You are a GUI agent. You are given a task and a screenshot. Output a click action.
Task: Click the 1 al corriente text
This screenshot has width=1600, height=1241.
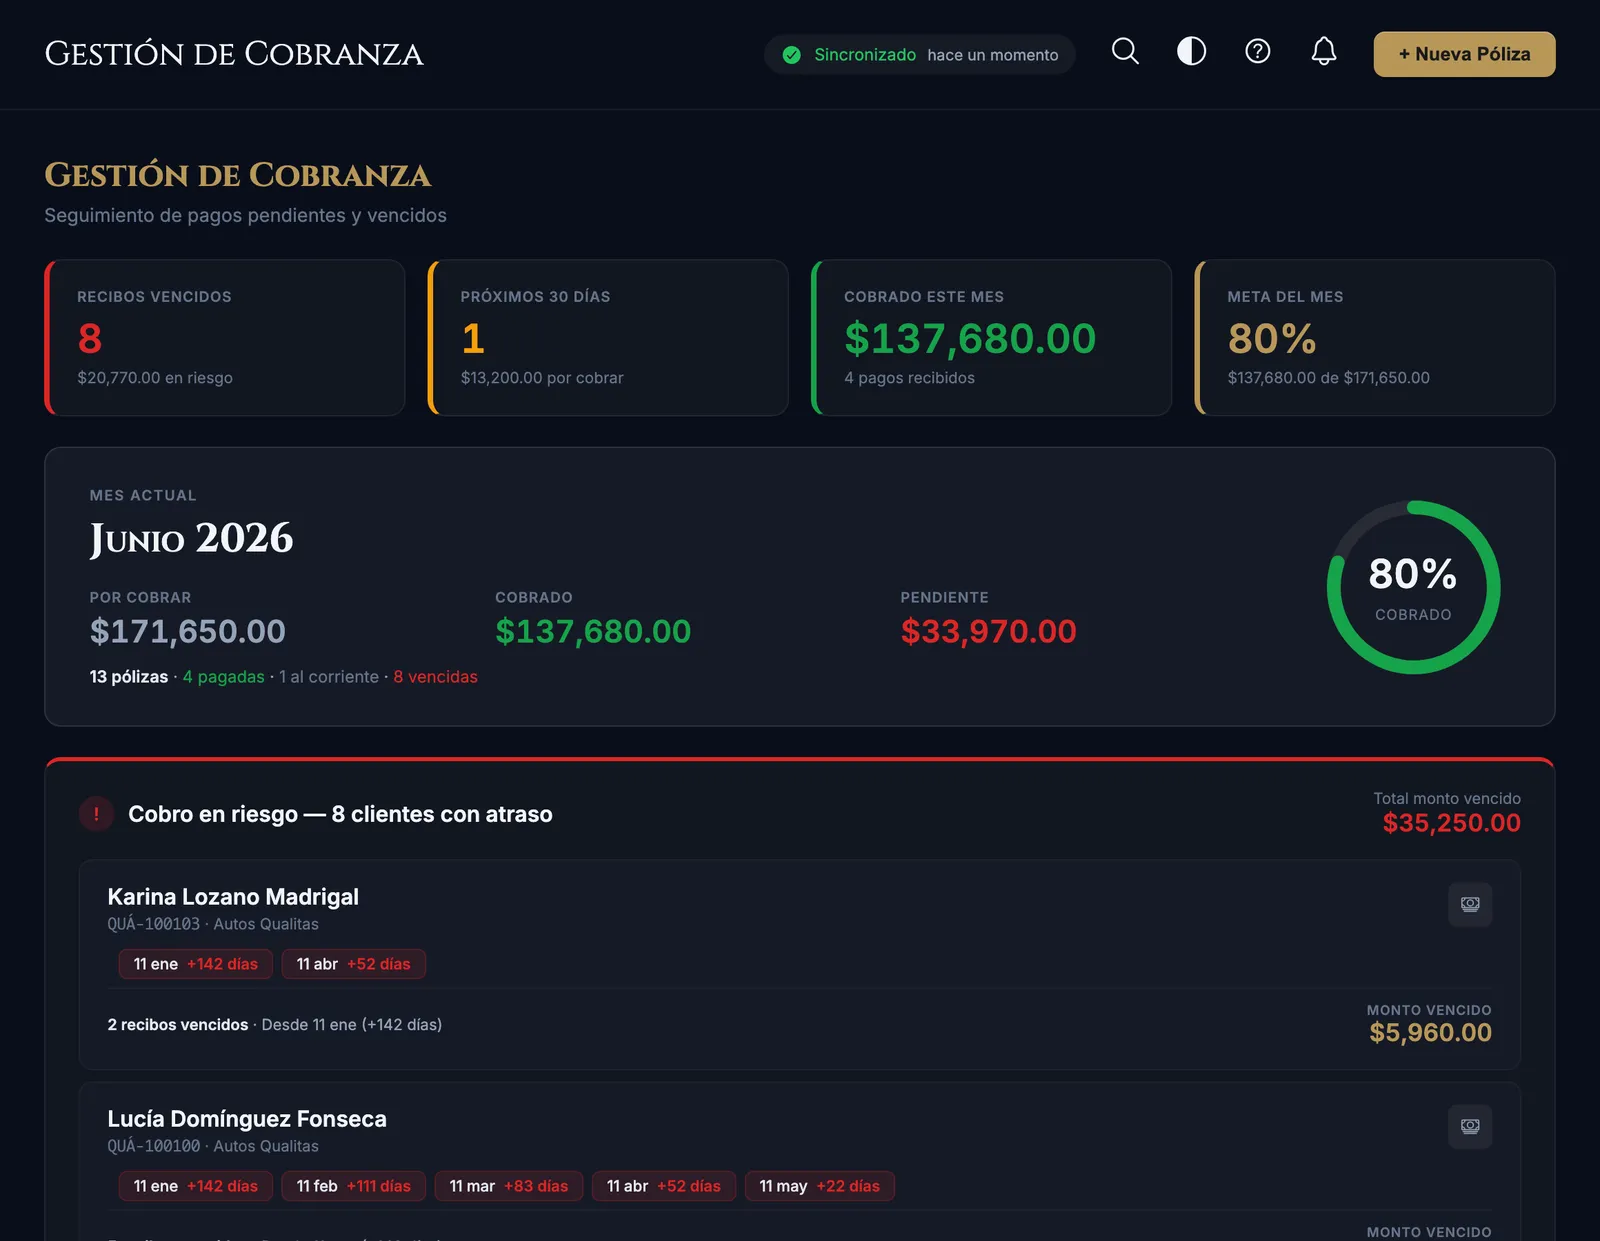[329, 677]
